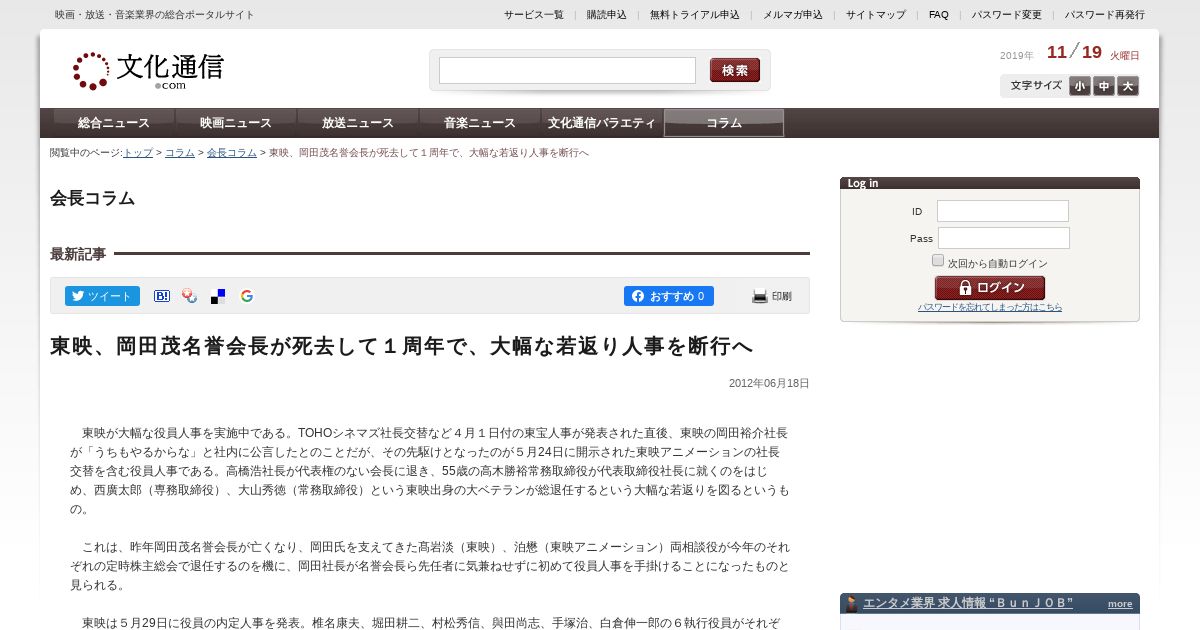The width and height of the screenshot is (1200, 630).
Task: Print the article with the 印刷 icon
Action: click(x=772, y=296)
